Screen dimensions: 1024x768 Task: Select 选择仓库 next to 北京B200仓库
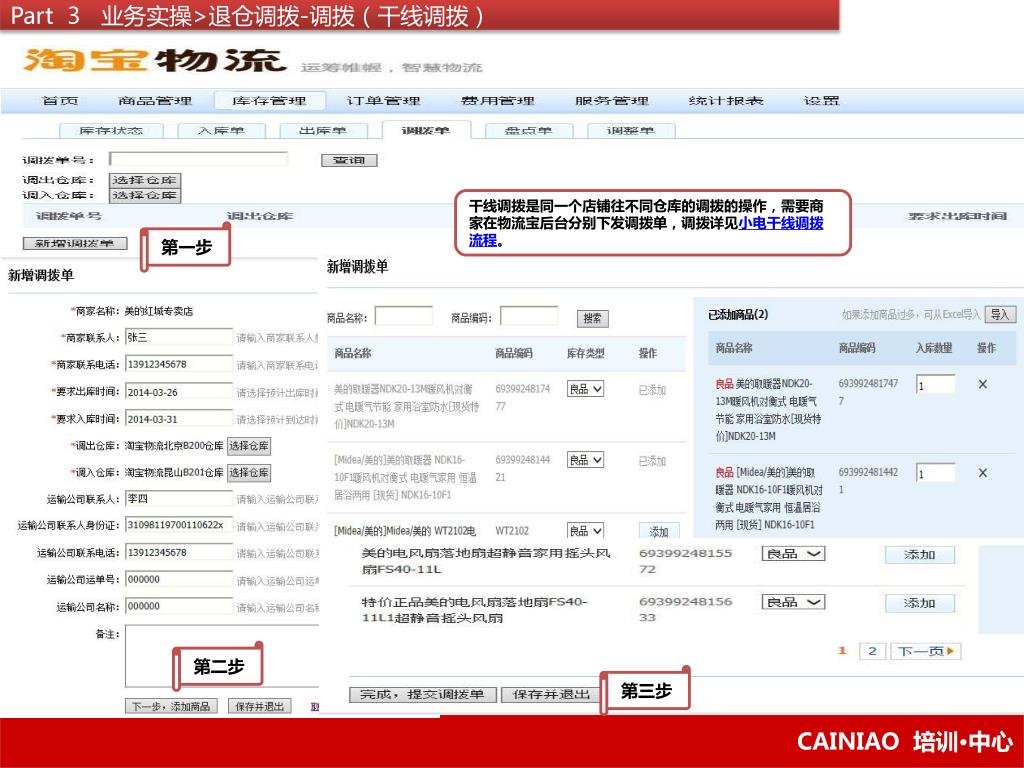point(249,446)
